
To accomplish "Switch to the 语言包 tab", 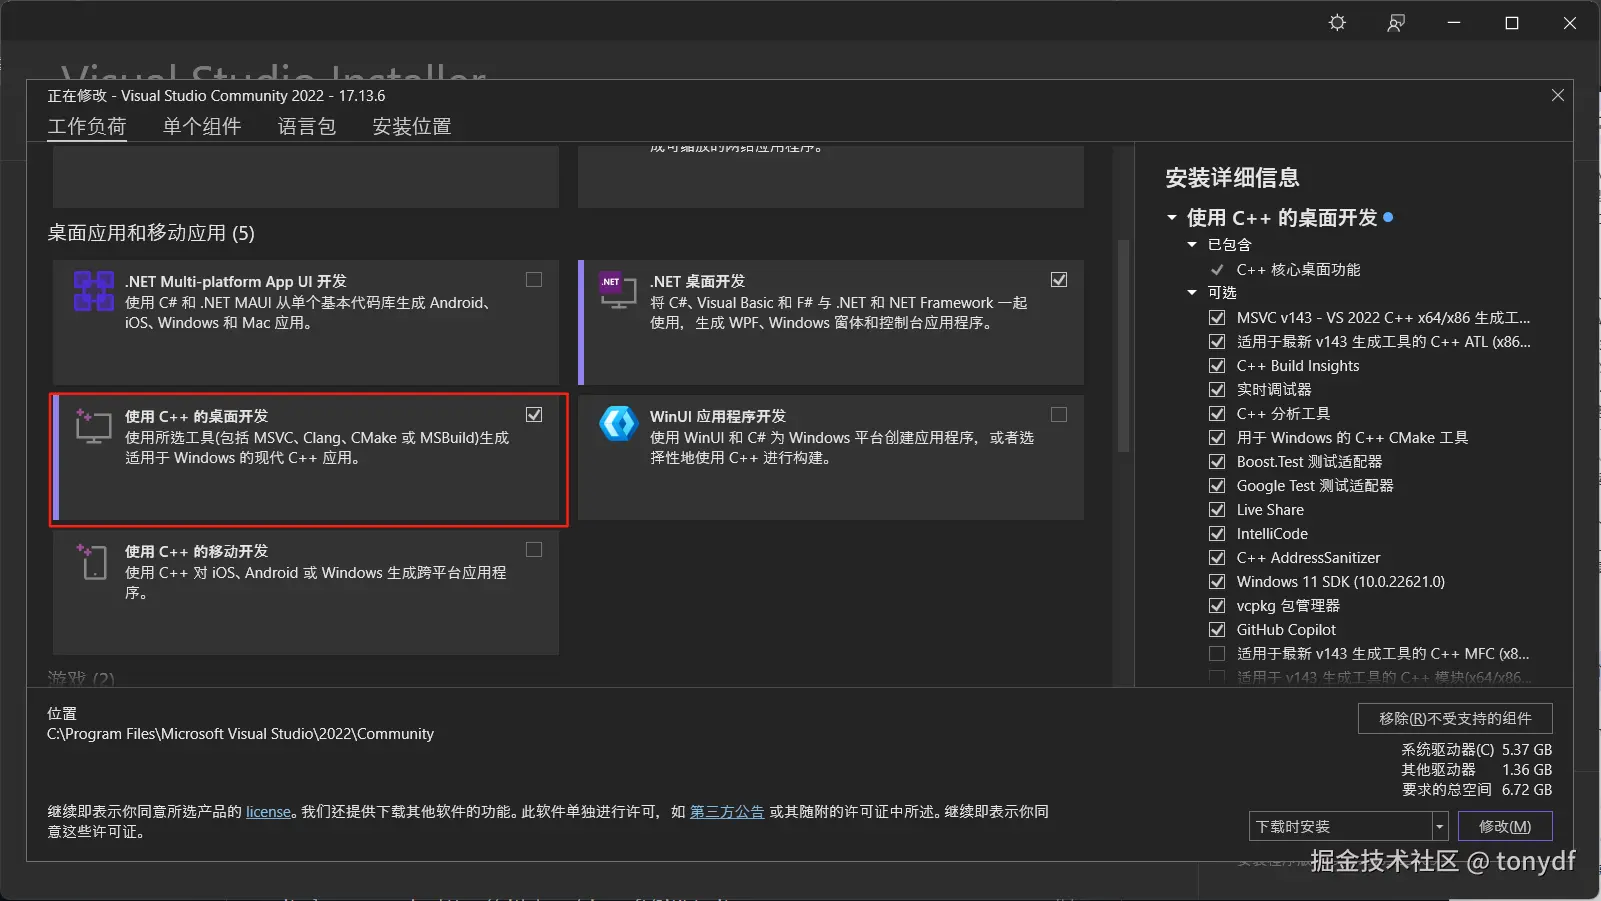I will point(307,127).
